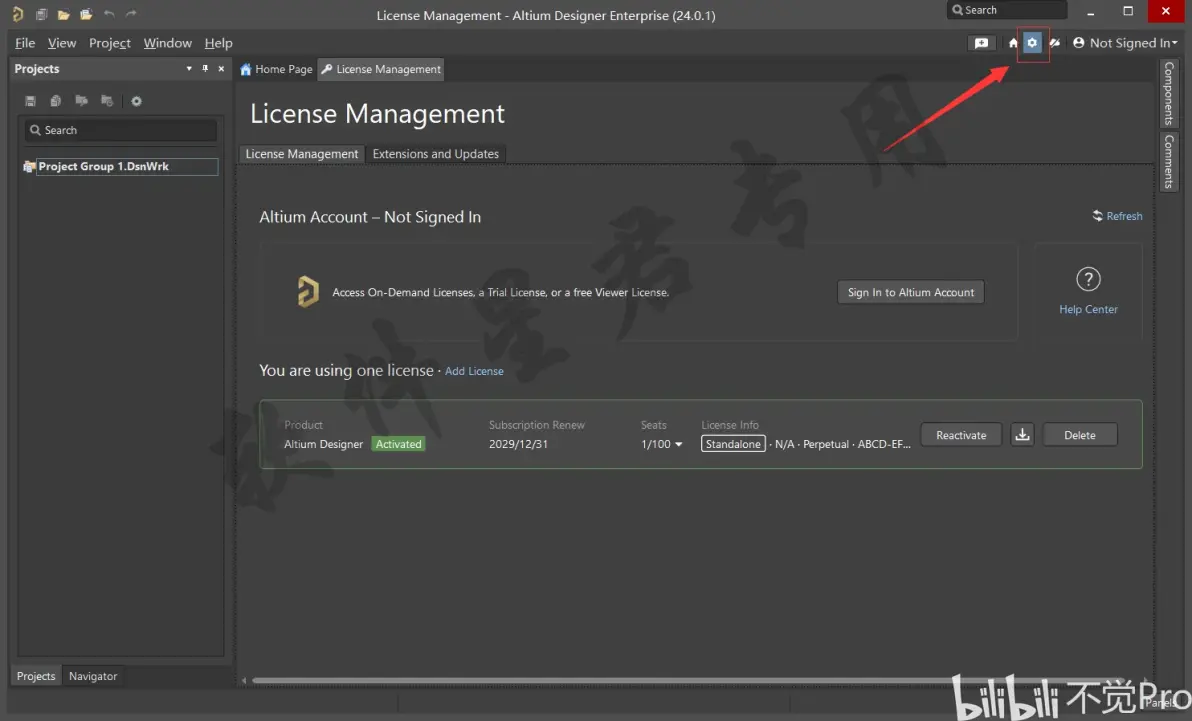Switch to the Home Page document tab
The image size is (1192, 721).
[276, 69]
